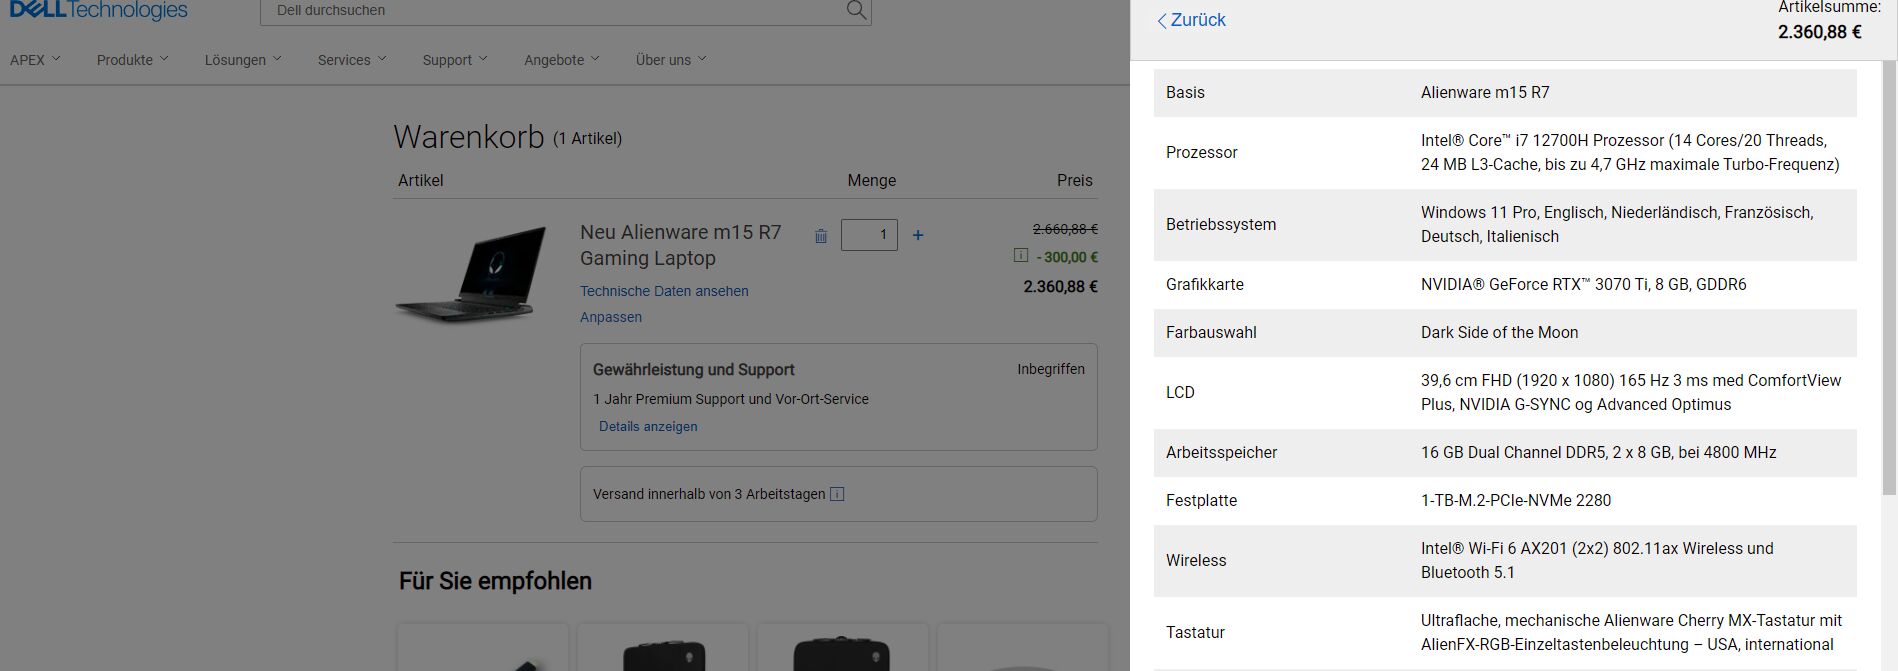Open the Neu Alienware m15 R7 product title
This screenshot has width=1898, height=671.
(x=680, y=245)
